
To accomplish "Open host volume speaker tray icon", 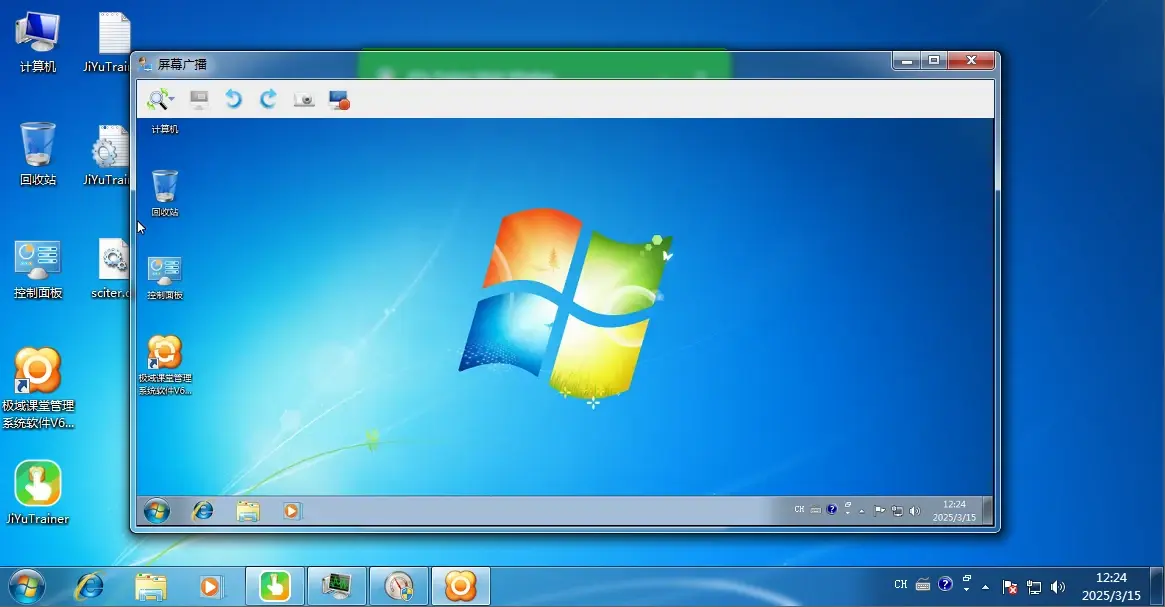I will [x=1059, y=587].
